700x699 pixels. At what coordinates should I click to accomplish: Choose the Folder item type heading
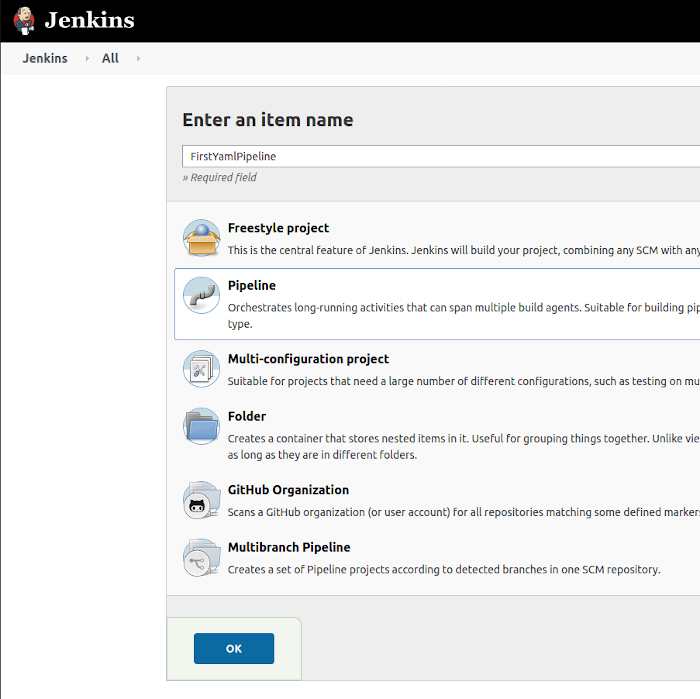pyautogui.click(x=247, y=416)
